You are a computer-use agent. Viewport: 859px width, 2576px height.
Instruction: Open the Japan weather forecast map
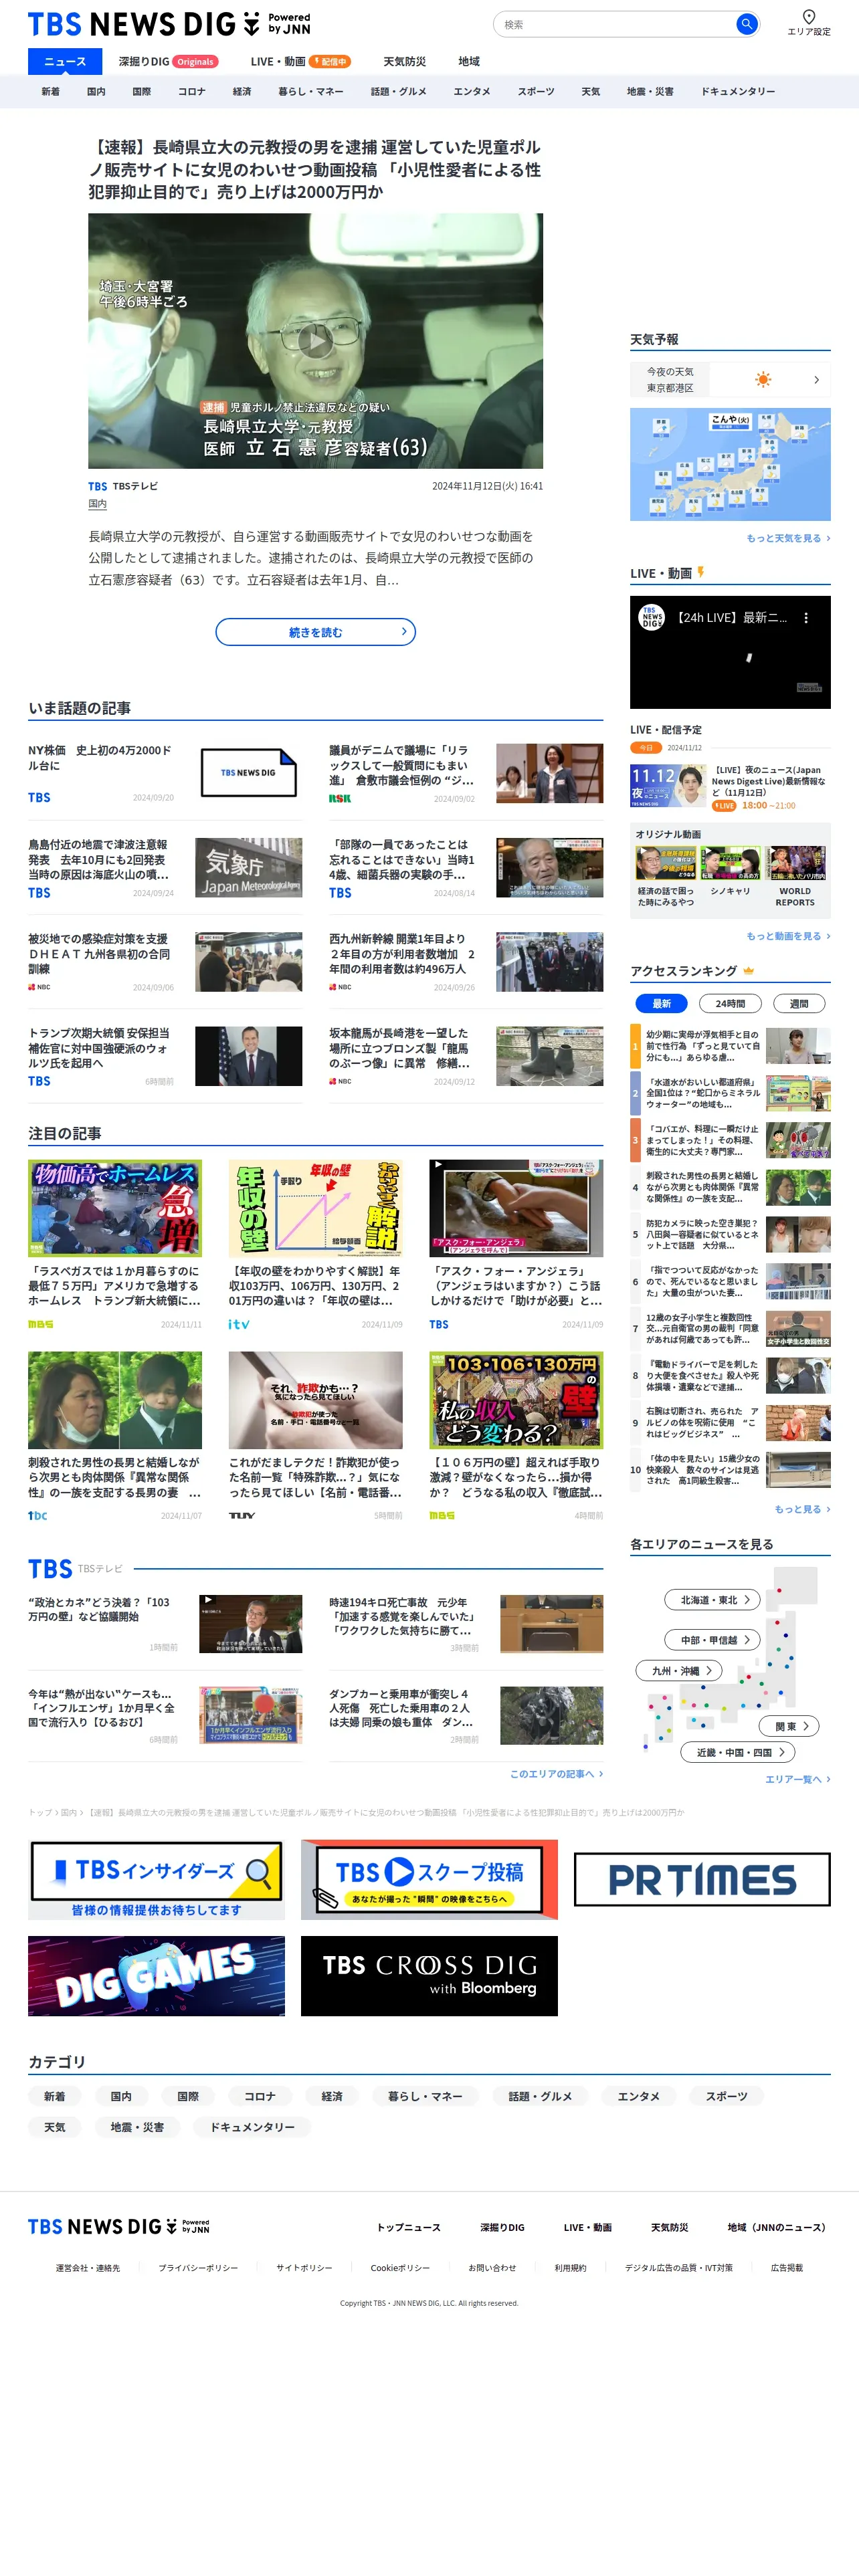730,464
